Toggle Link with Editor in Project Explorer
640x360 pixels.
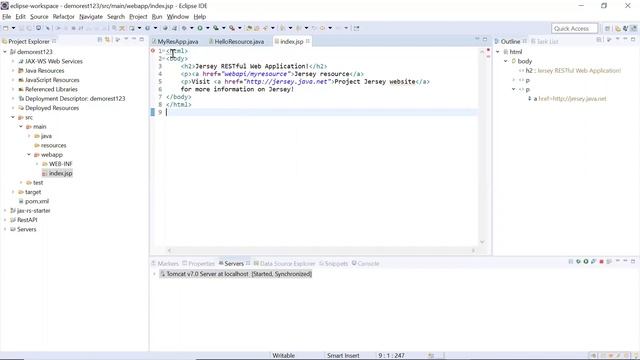click(108, 40)
